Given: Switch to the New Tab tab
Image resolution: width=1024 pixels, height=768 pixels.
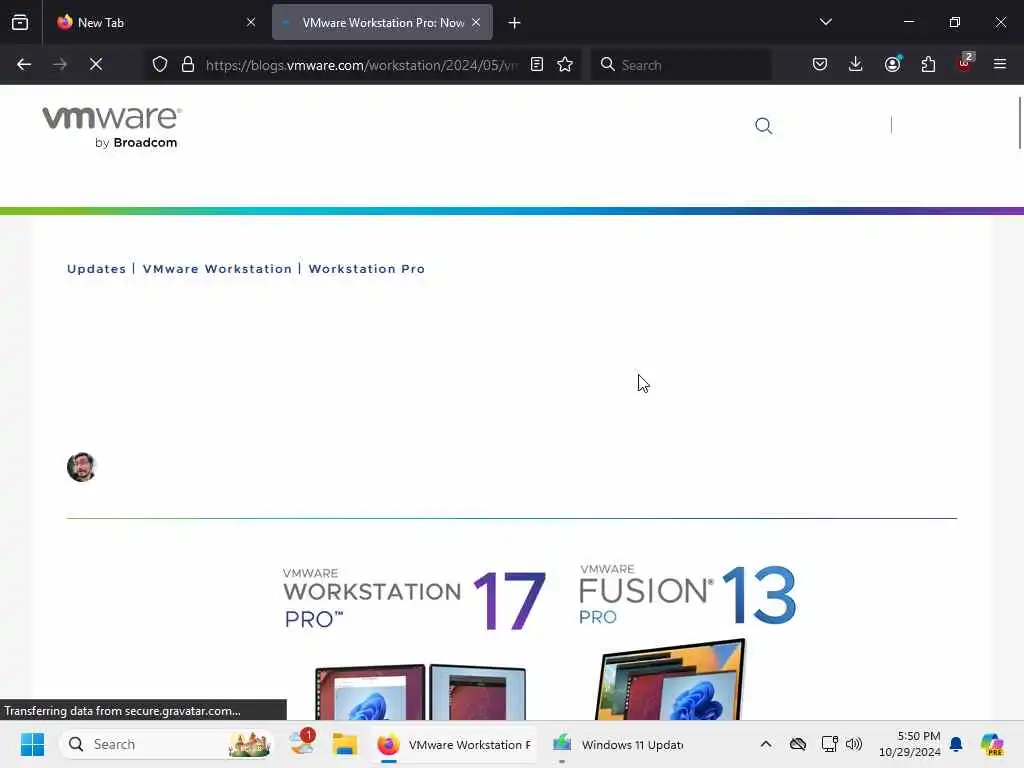Looking at the screenshot, I should coord(155,23).
